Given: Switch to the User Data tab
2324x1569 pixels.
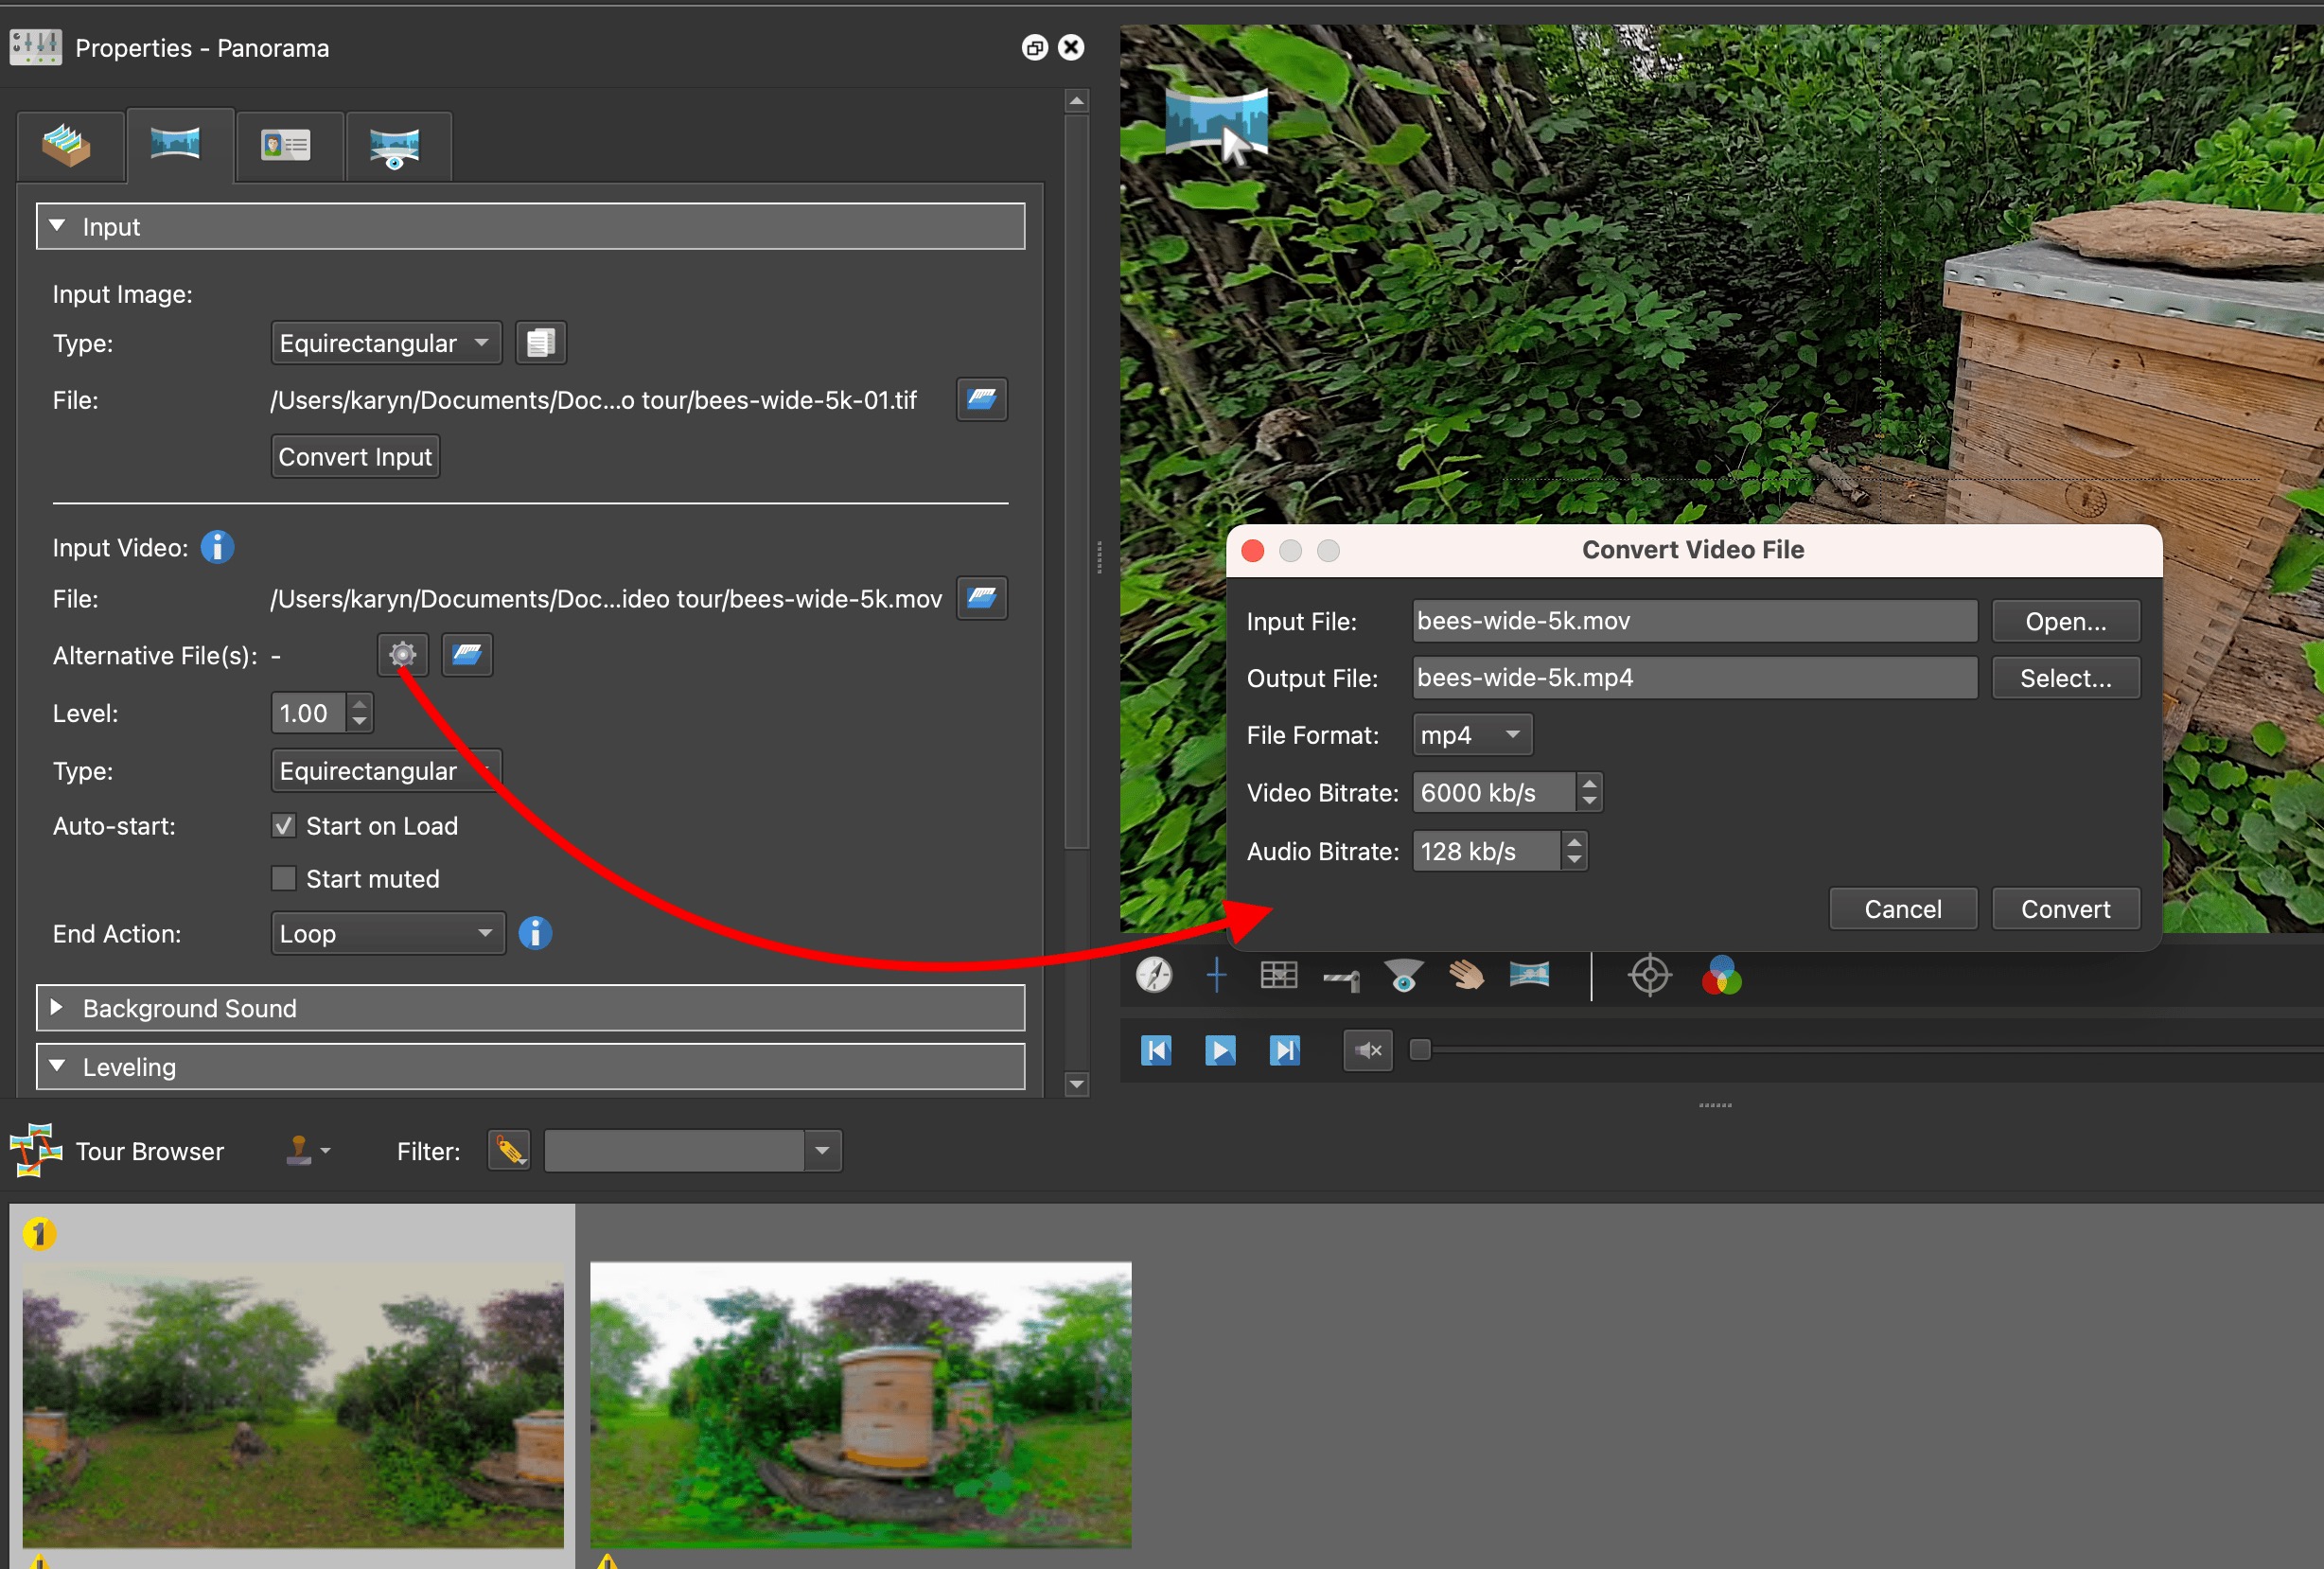Looking at the screenshot, I should [288, 146].
